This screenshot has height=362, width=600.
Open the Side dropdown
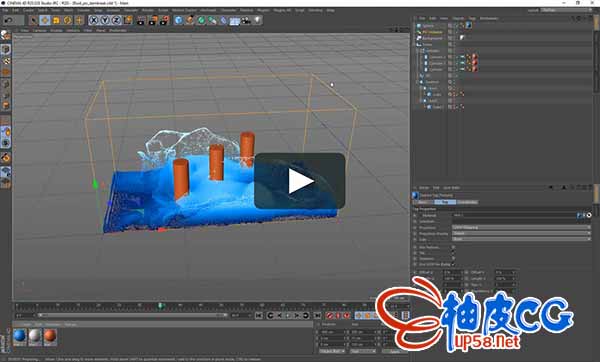pyautogui.click(x=521, y=239)
